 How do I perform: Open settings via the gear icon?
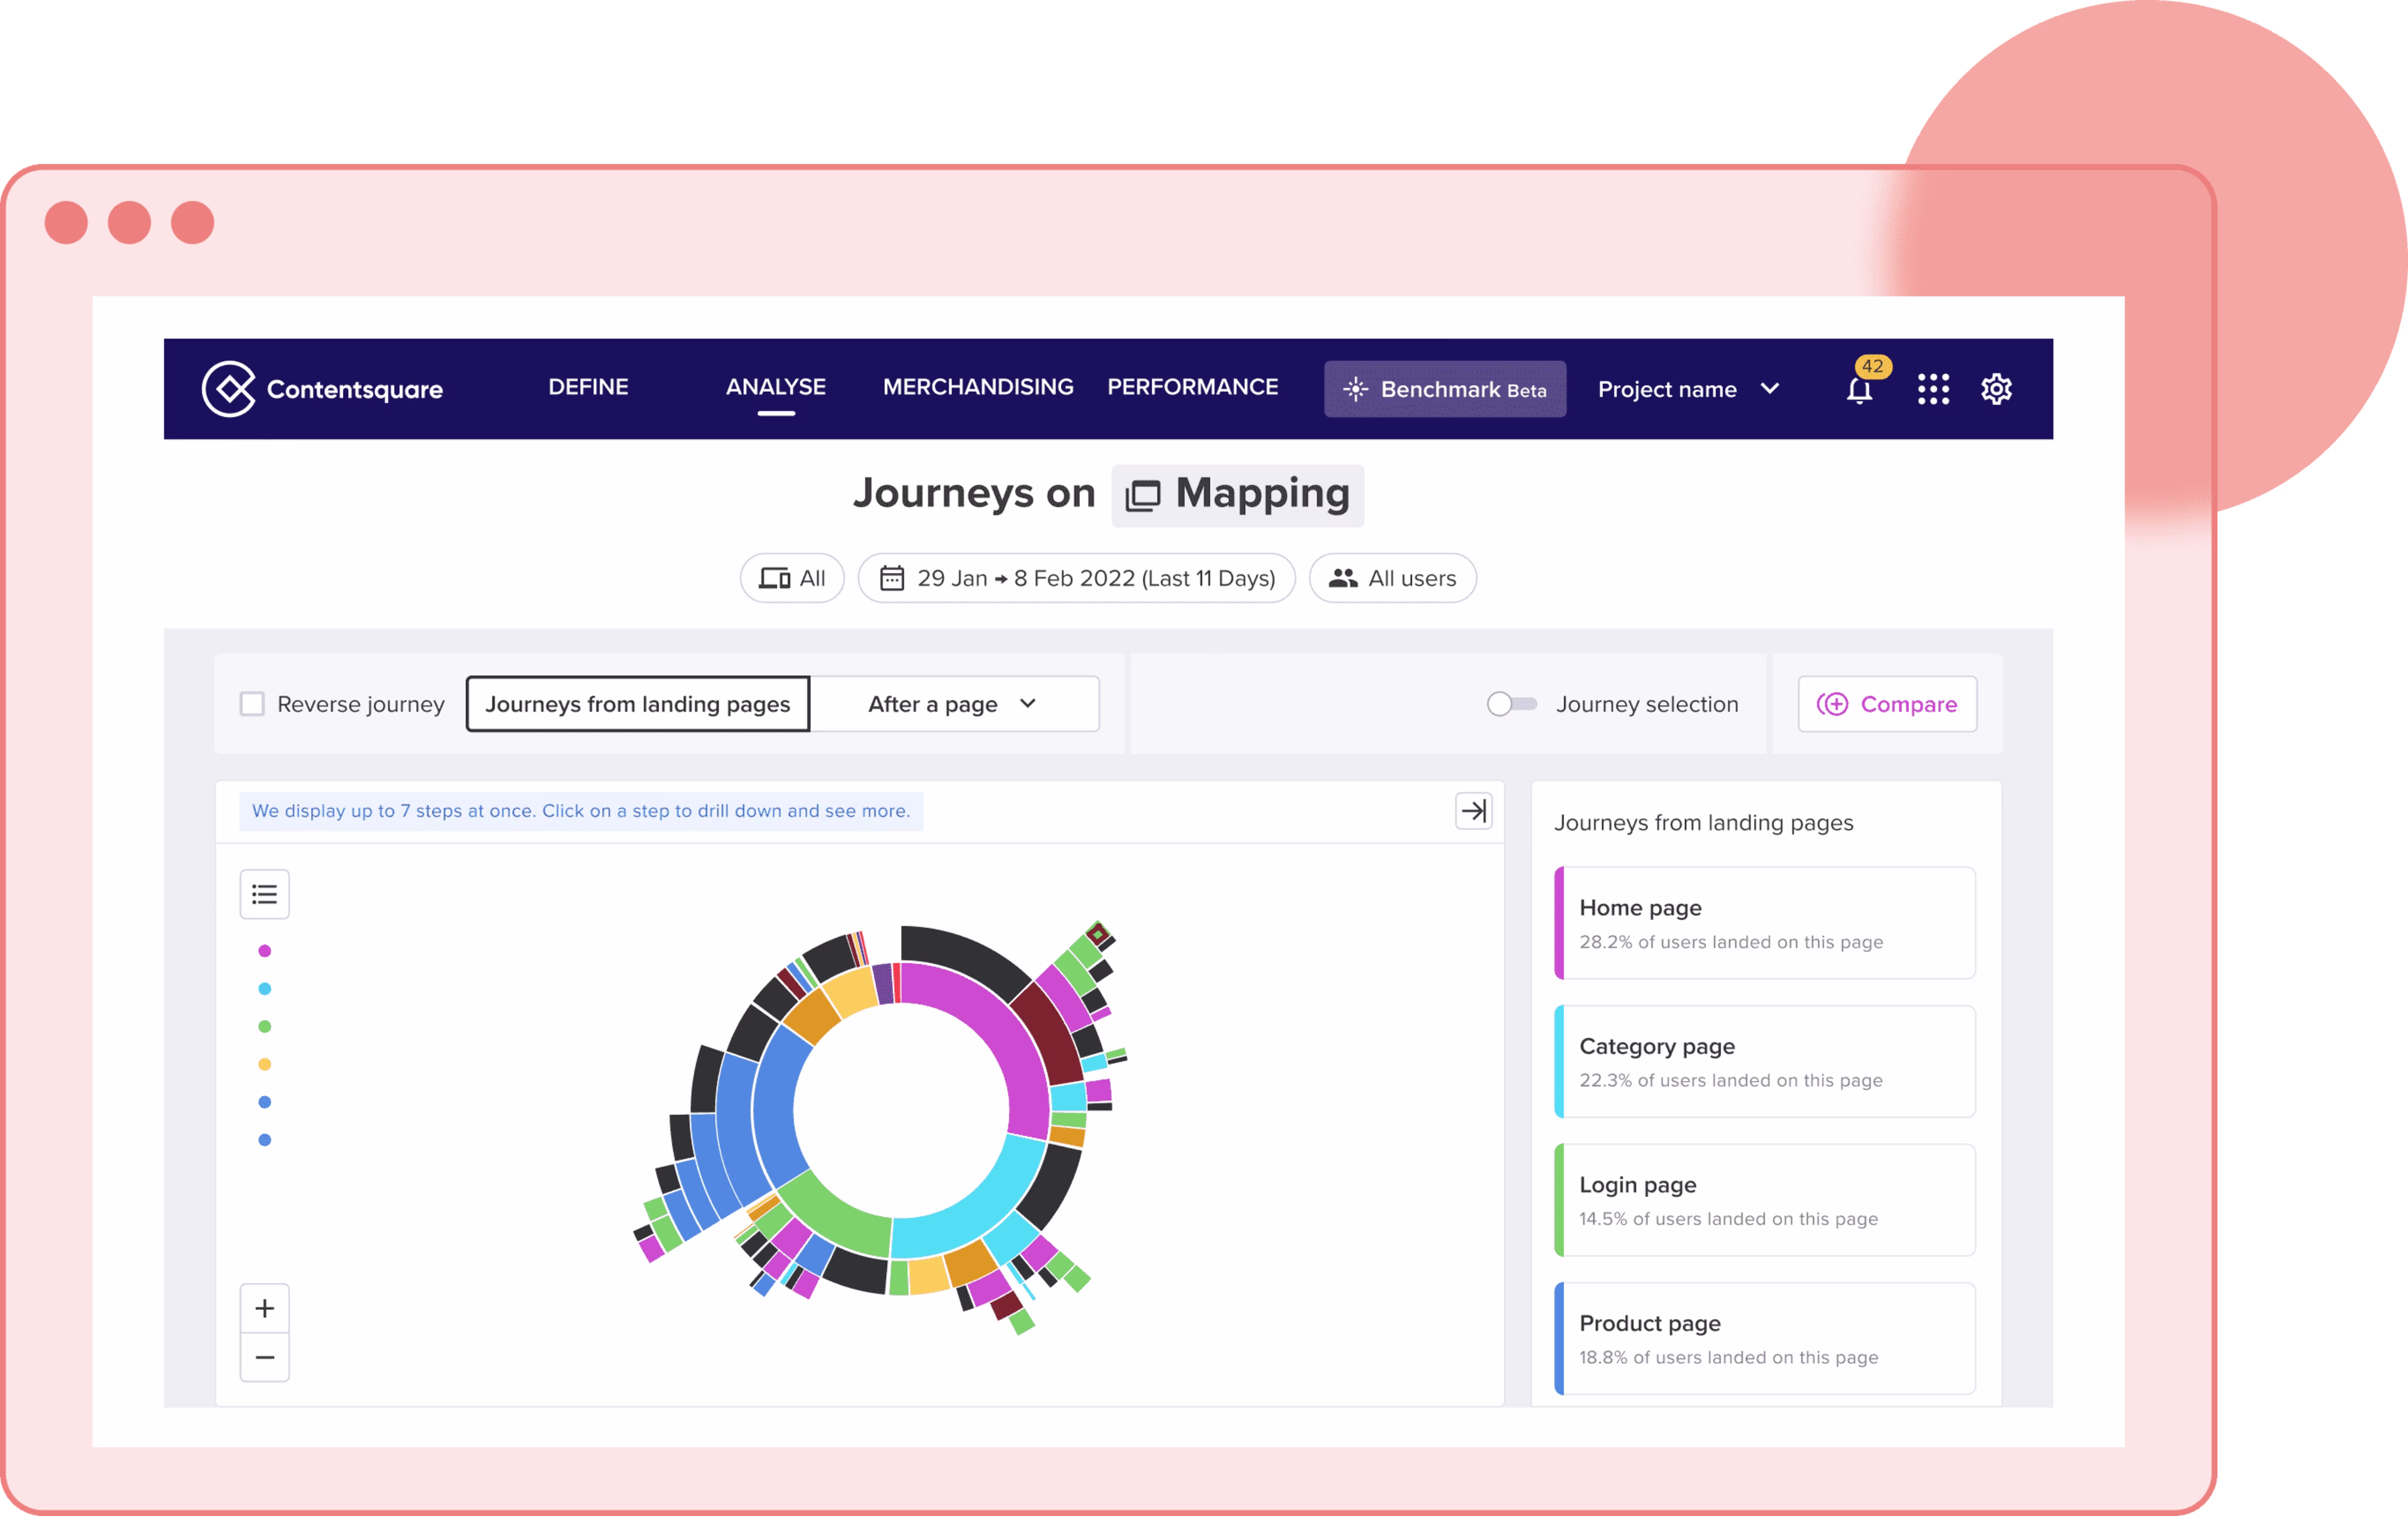1996,389
